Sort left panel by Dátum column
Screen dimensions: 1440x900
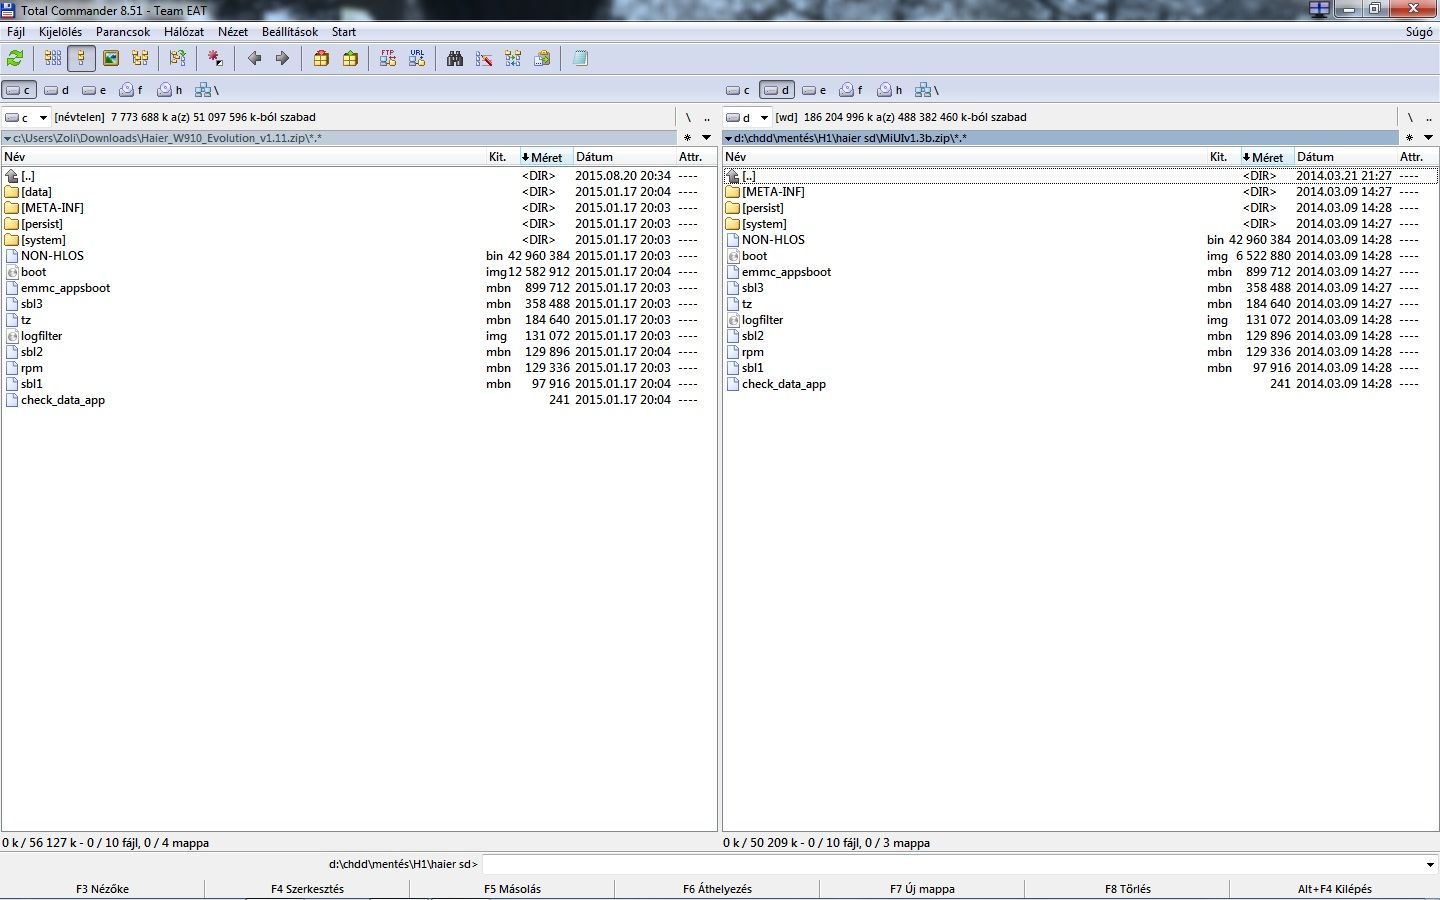tap(624, 157)
